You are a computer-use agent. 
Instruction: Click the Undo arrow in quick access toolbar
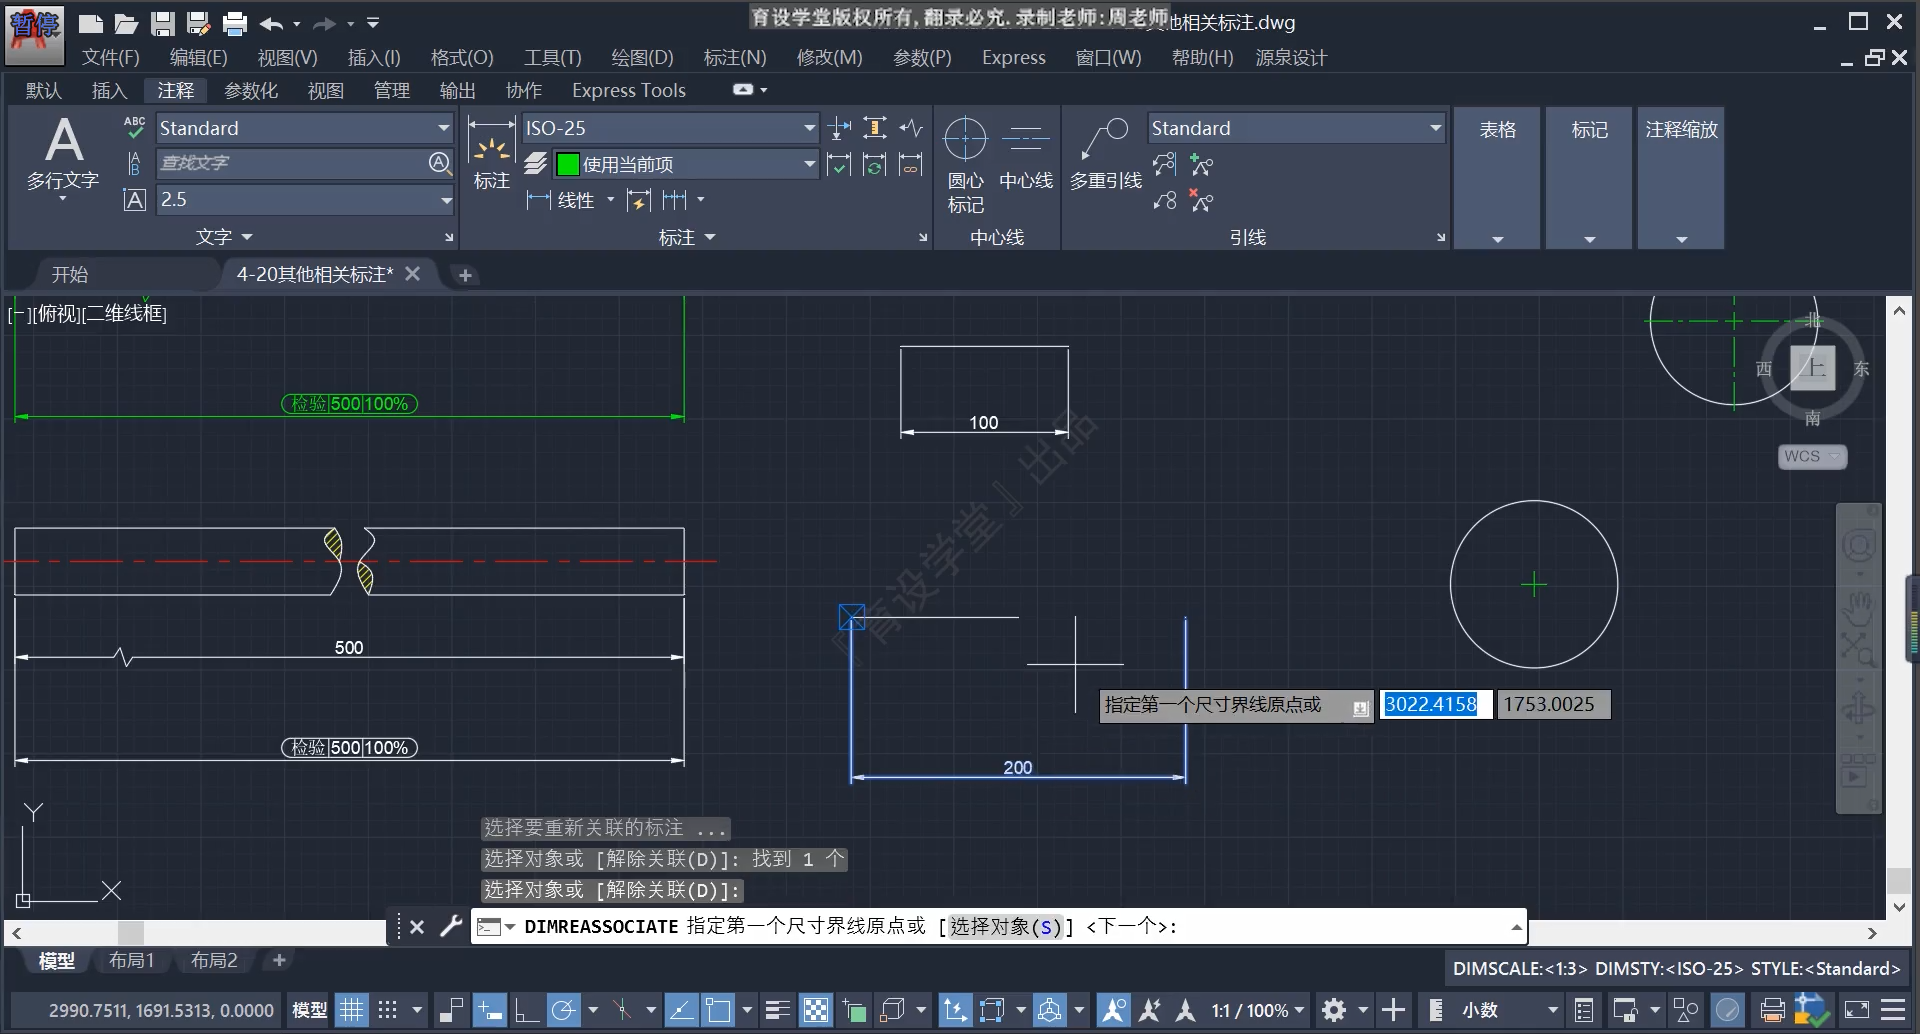(x=271, y=23)
